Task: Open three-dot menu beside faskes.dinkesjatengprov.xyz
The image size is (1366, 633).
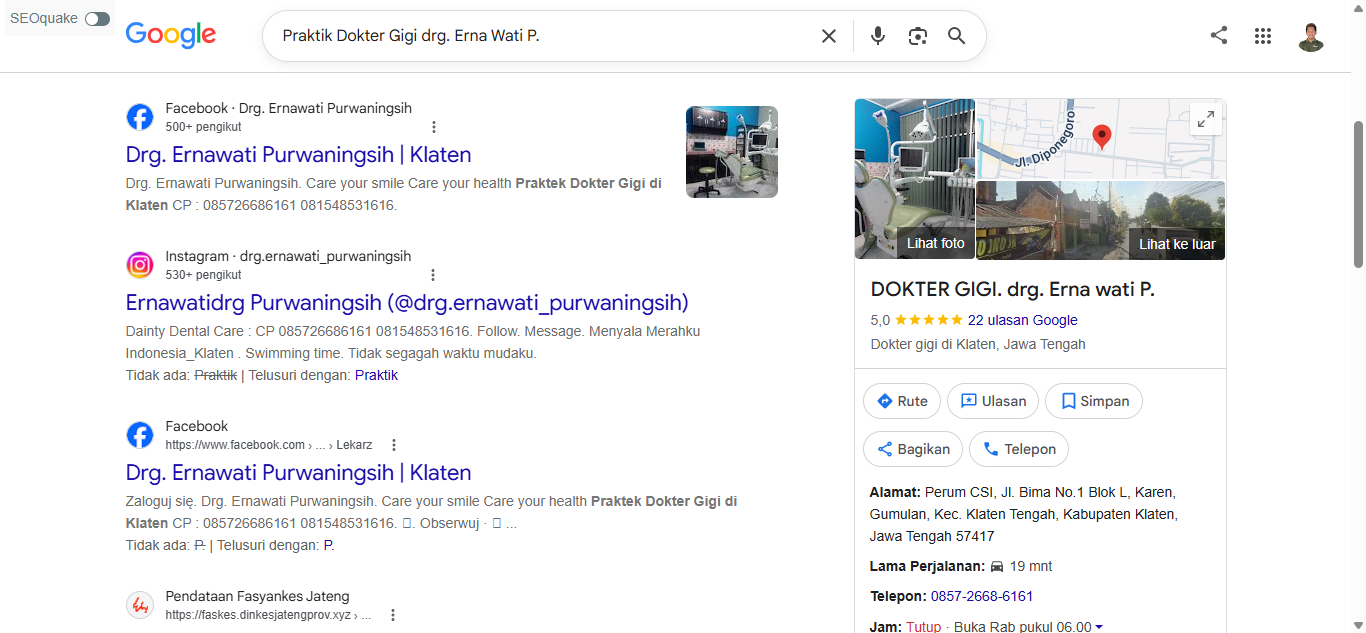Action: (393, 615)
